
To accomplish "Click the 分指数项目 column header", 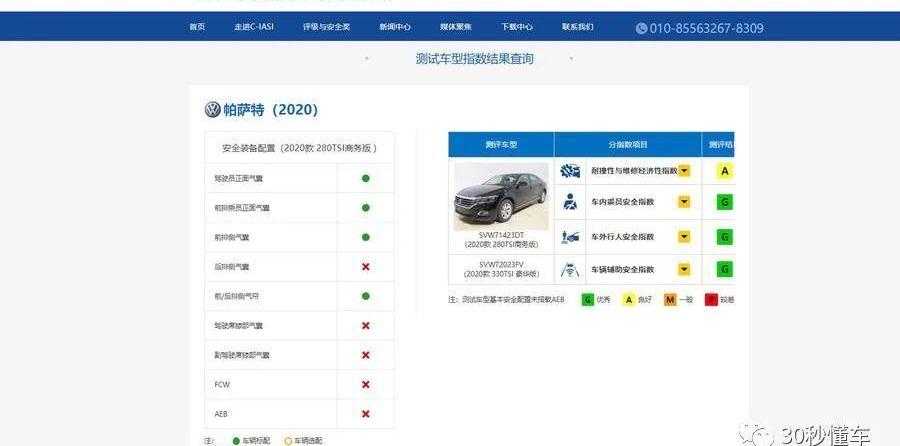I will click(628, 145).
